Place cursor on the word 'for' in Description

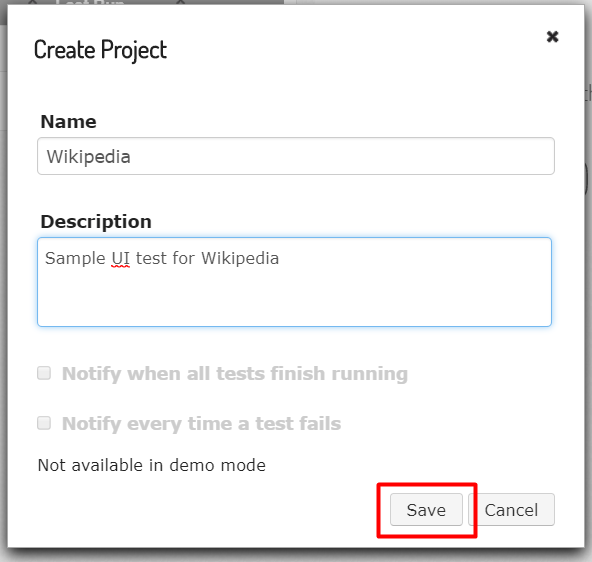pyautogui.click(x=183, y=259)
